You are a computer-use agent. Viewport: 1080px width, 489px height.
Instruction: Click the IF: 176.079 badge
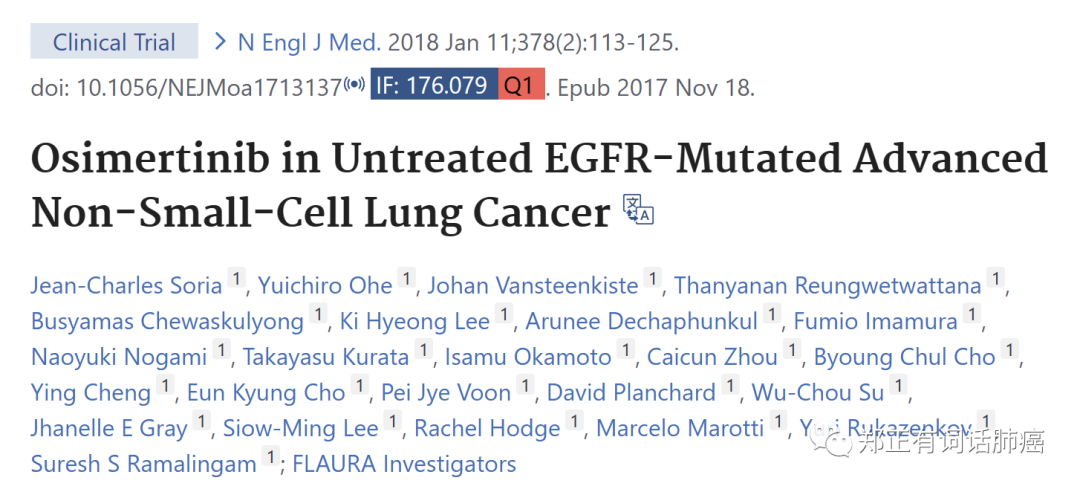(434, 85)
